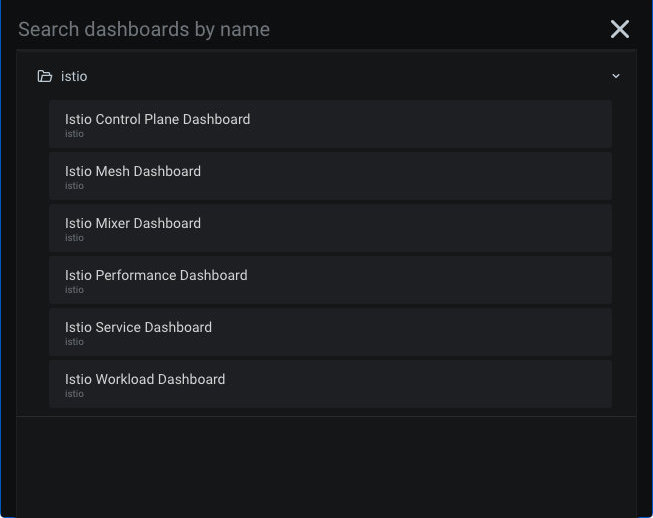Image resolution: width=653 pixels, height=518 pixels.
Task: Click the blank middle of the istio header row
Action: tap(330, 76)
